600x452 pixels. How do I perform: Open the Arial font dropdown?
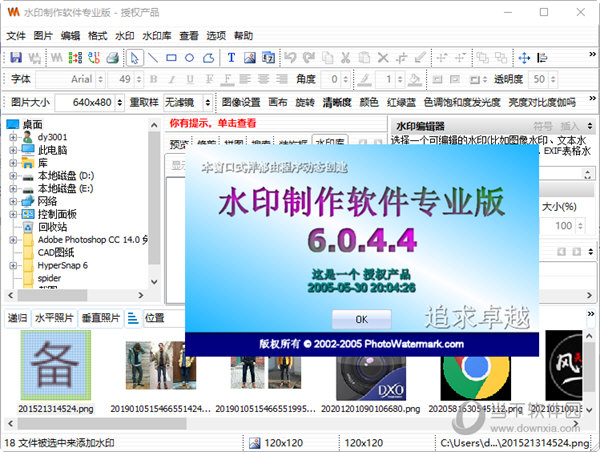click(x=101, y=79)
